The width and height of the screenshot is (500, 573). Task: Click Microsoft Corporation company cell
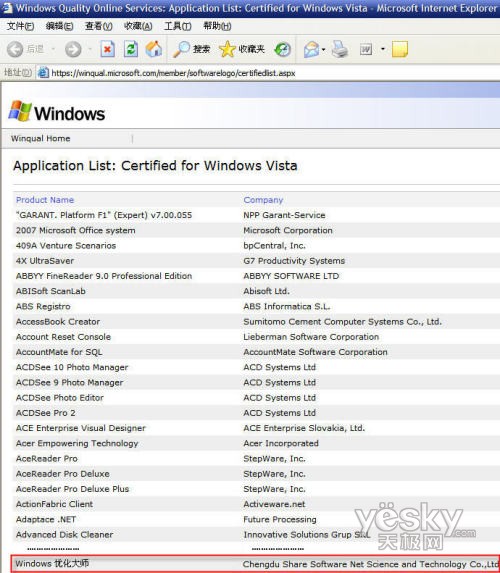coord(288,230)
